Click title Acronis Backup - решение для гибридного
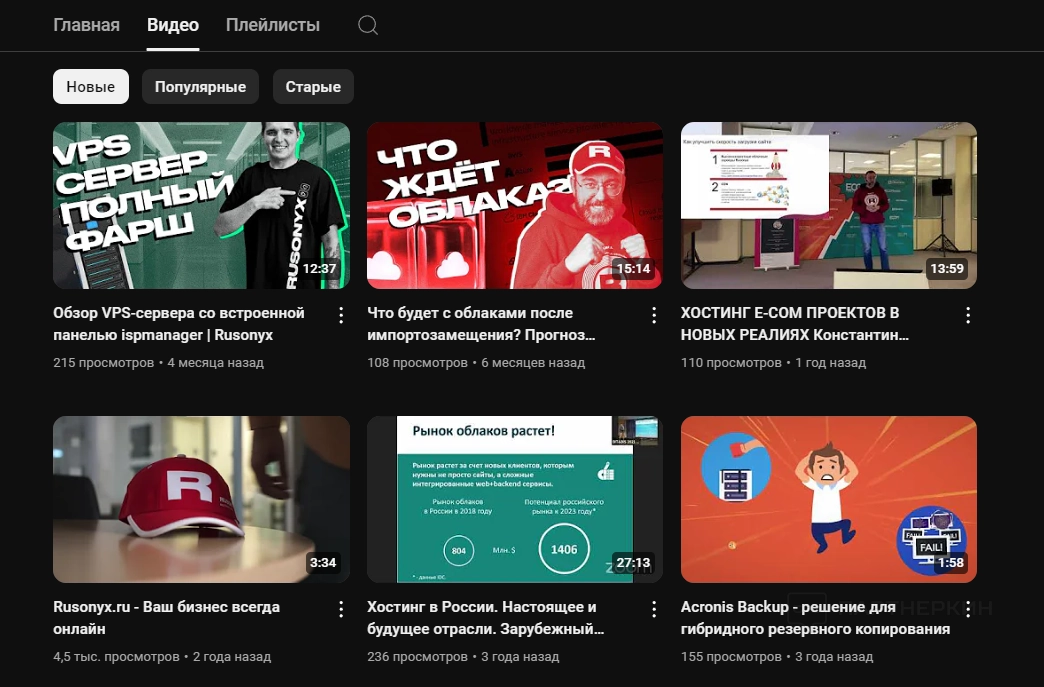 [x=815, y=618]
